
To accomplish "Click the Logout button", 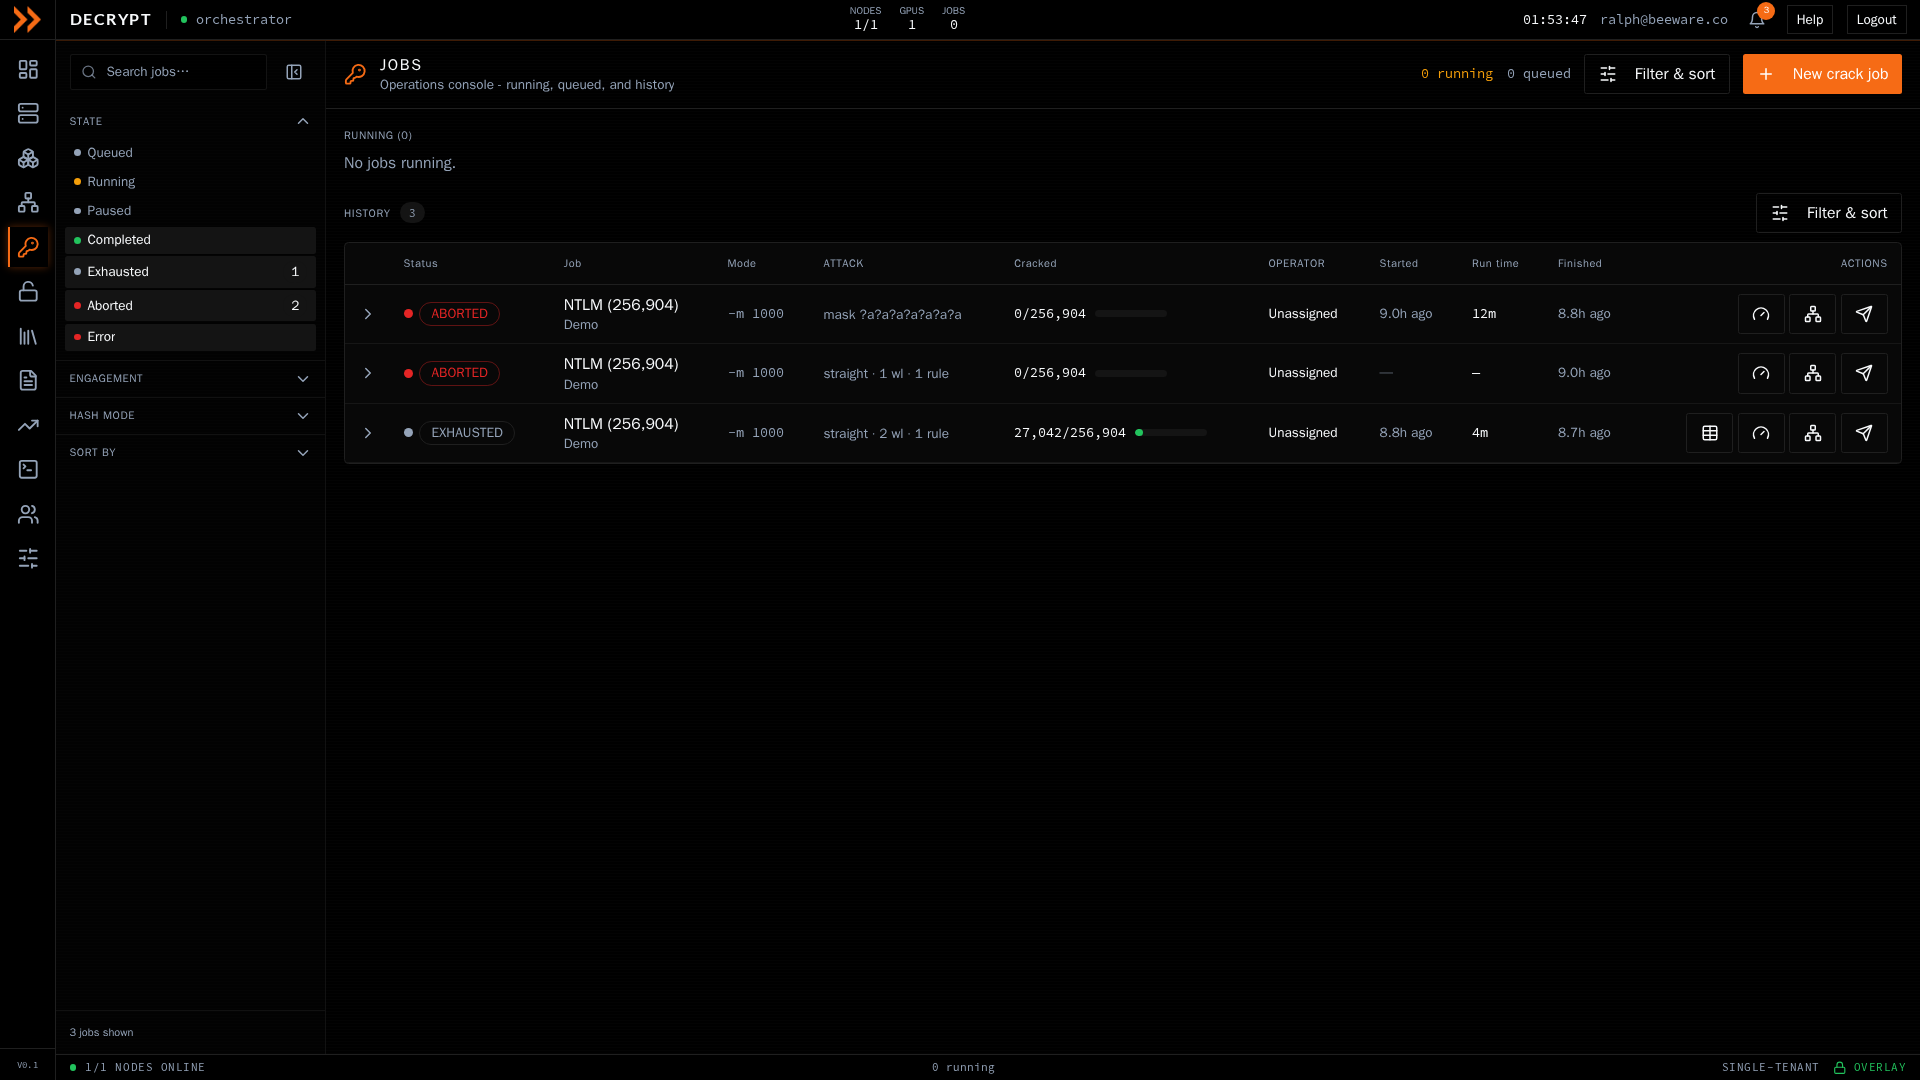I will 1876,20.
